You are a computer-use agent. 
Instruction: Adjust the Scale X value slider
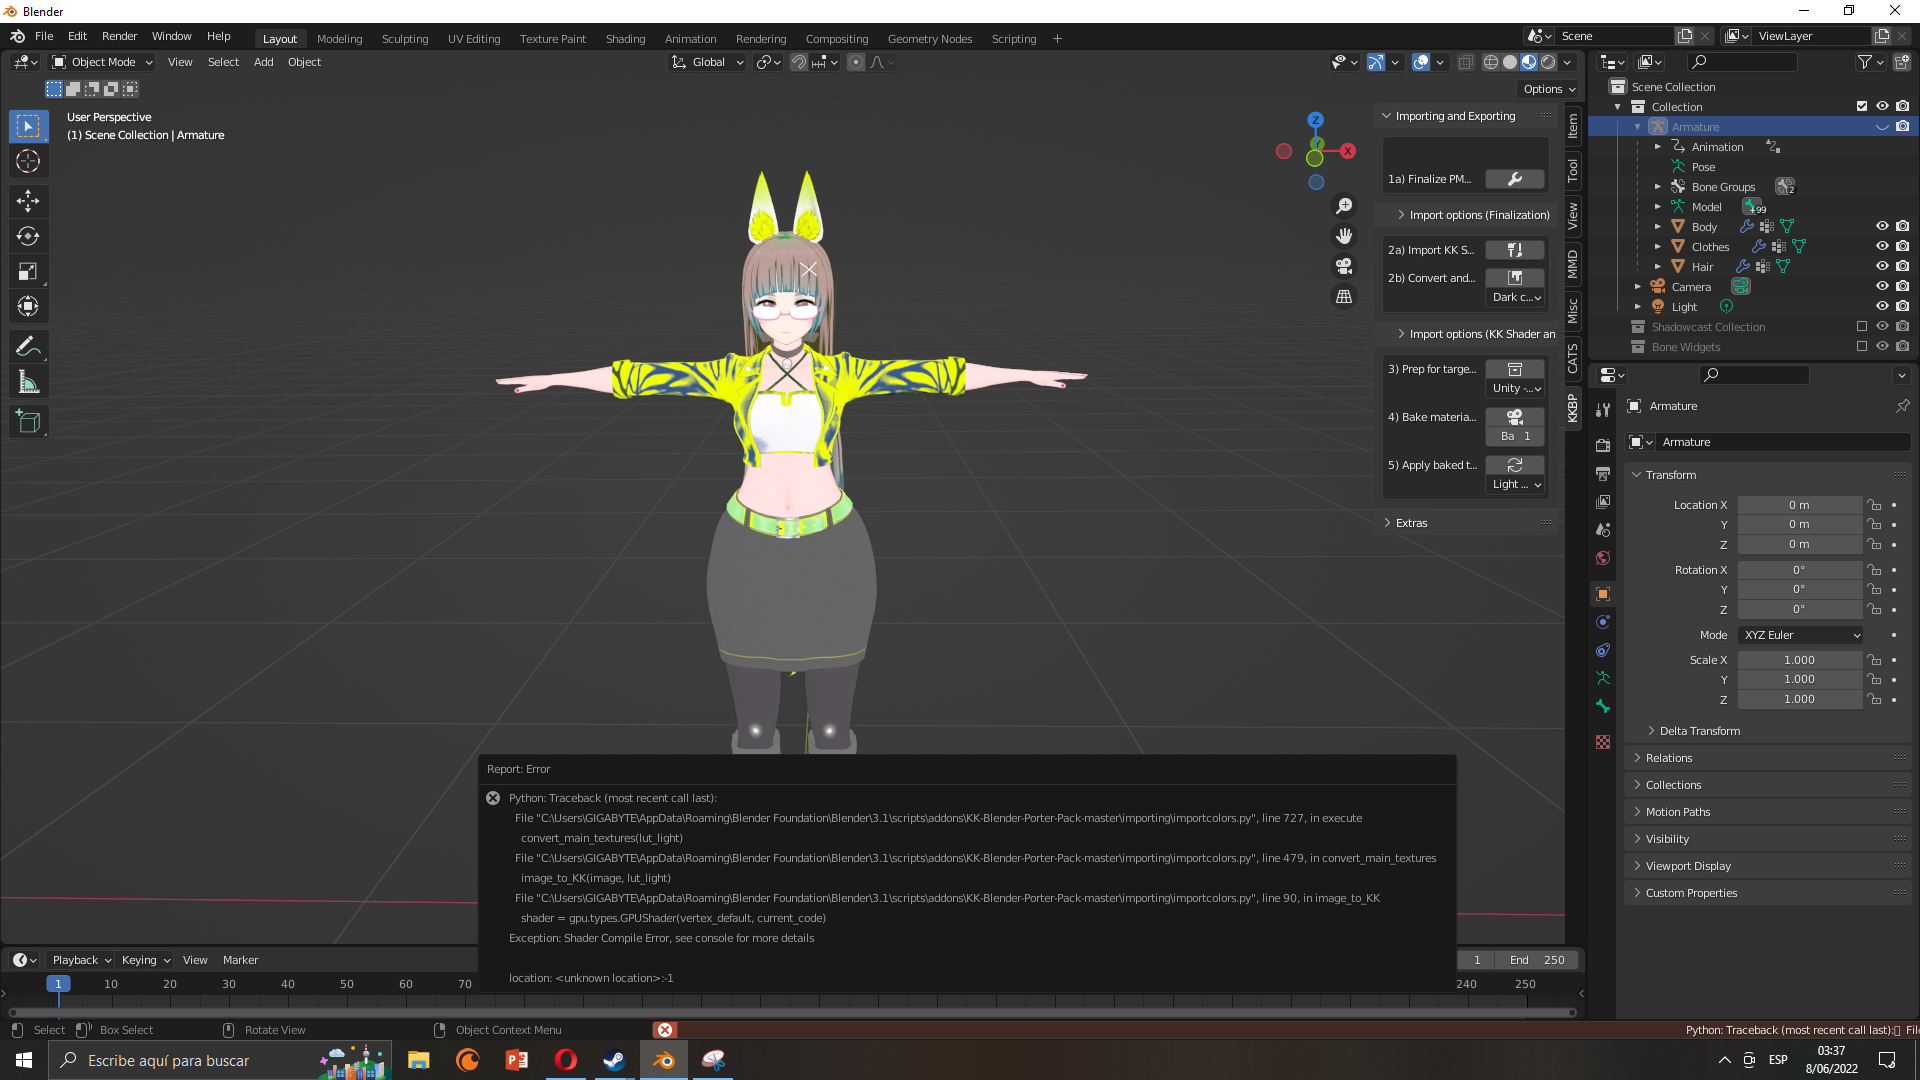point(1799,659)
